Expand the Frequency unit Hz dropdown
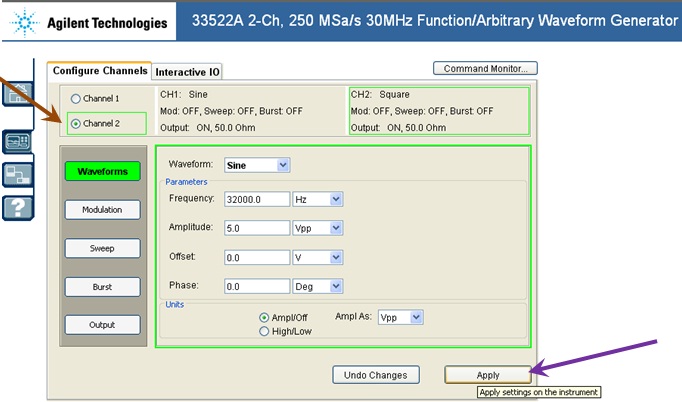The width and height of the screenshot is (682, 402). point(335,199)
